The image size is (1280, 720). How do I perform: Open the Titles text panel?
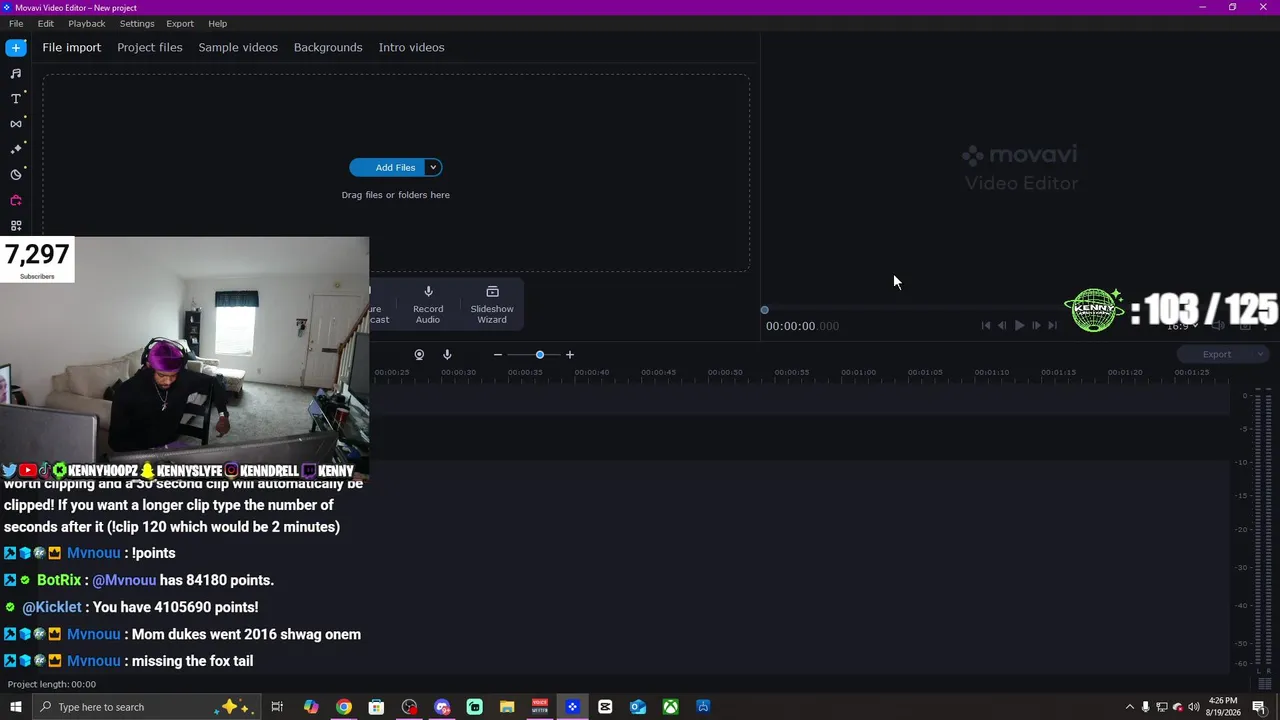[16, 98]
